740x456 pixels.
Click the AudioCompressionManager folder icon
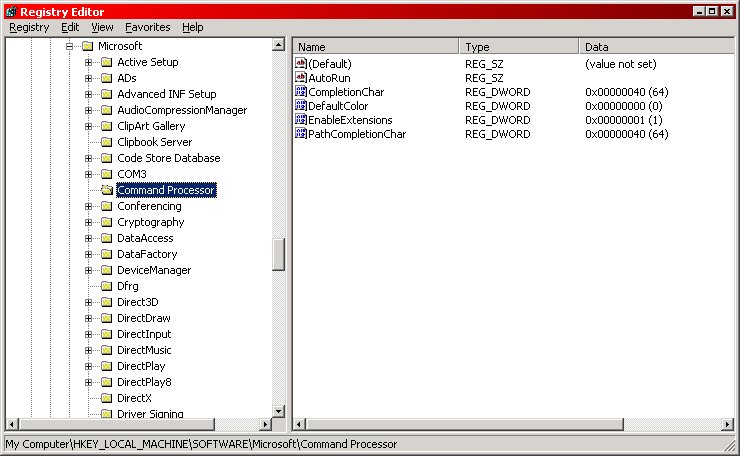(107, 110)
